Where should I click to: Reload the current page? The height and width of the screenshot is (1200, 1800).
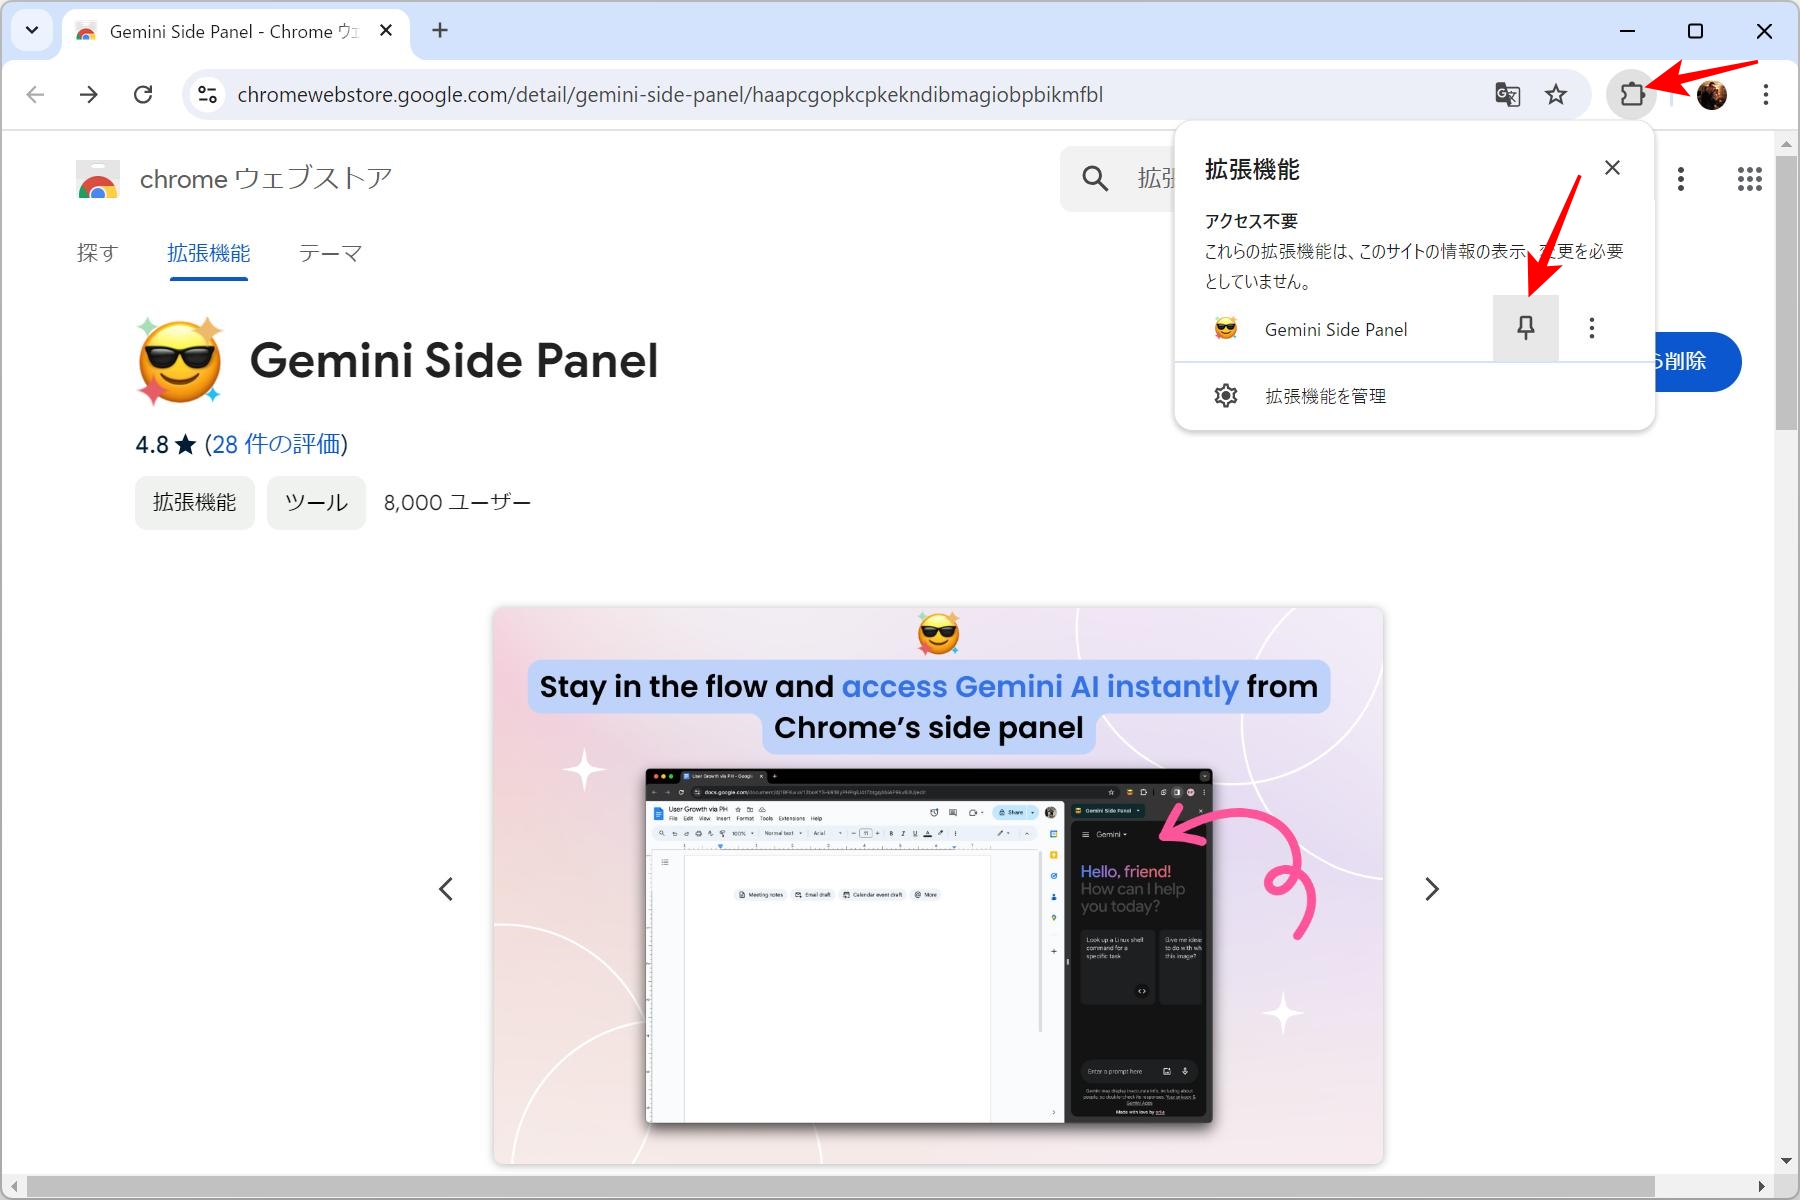click(143, 95)
